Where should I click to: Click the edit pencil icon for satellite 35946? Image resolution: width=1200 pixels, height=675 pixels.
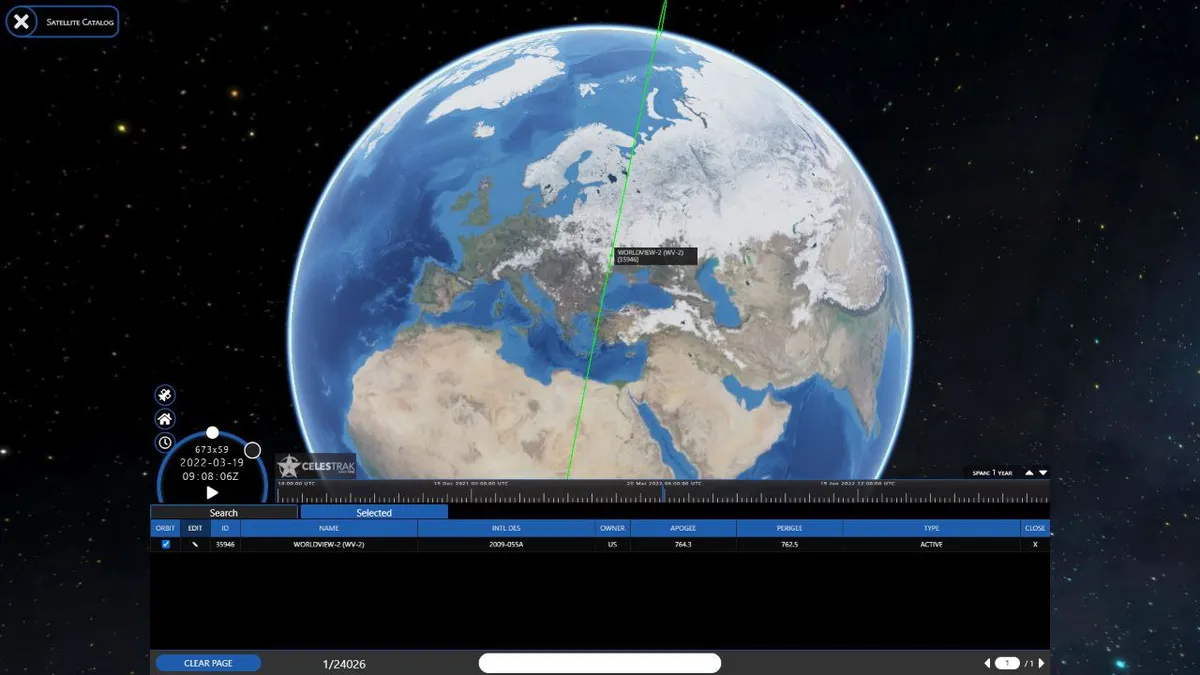coord(195,545)
